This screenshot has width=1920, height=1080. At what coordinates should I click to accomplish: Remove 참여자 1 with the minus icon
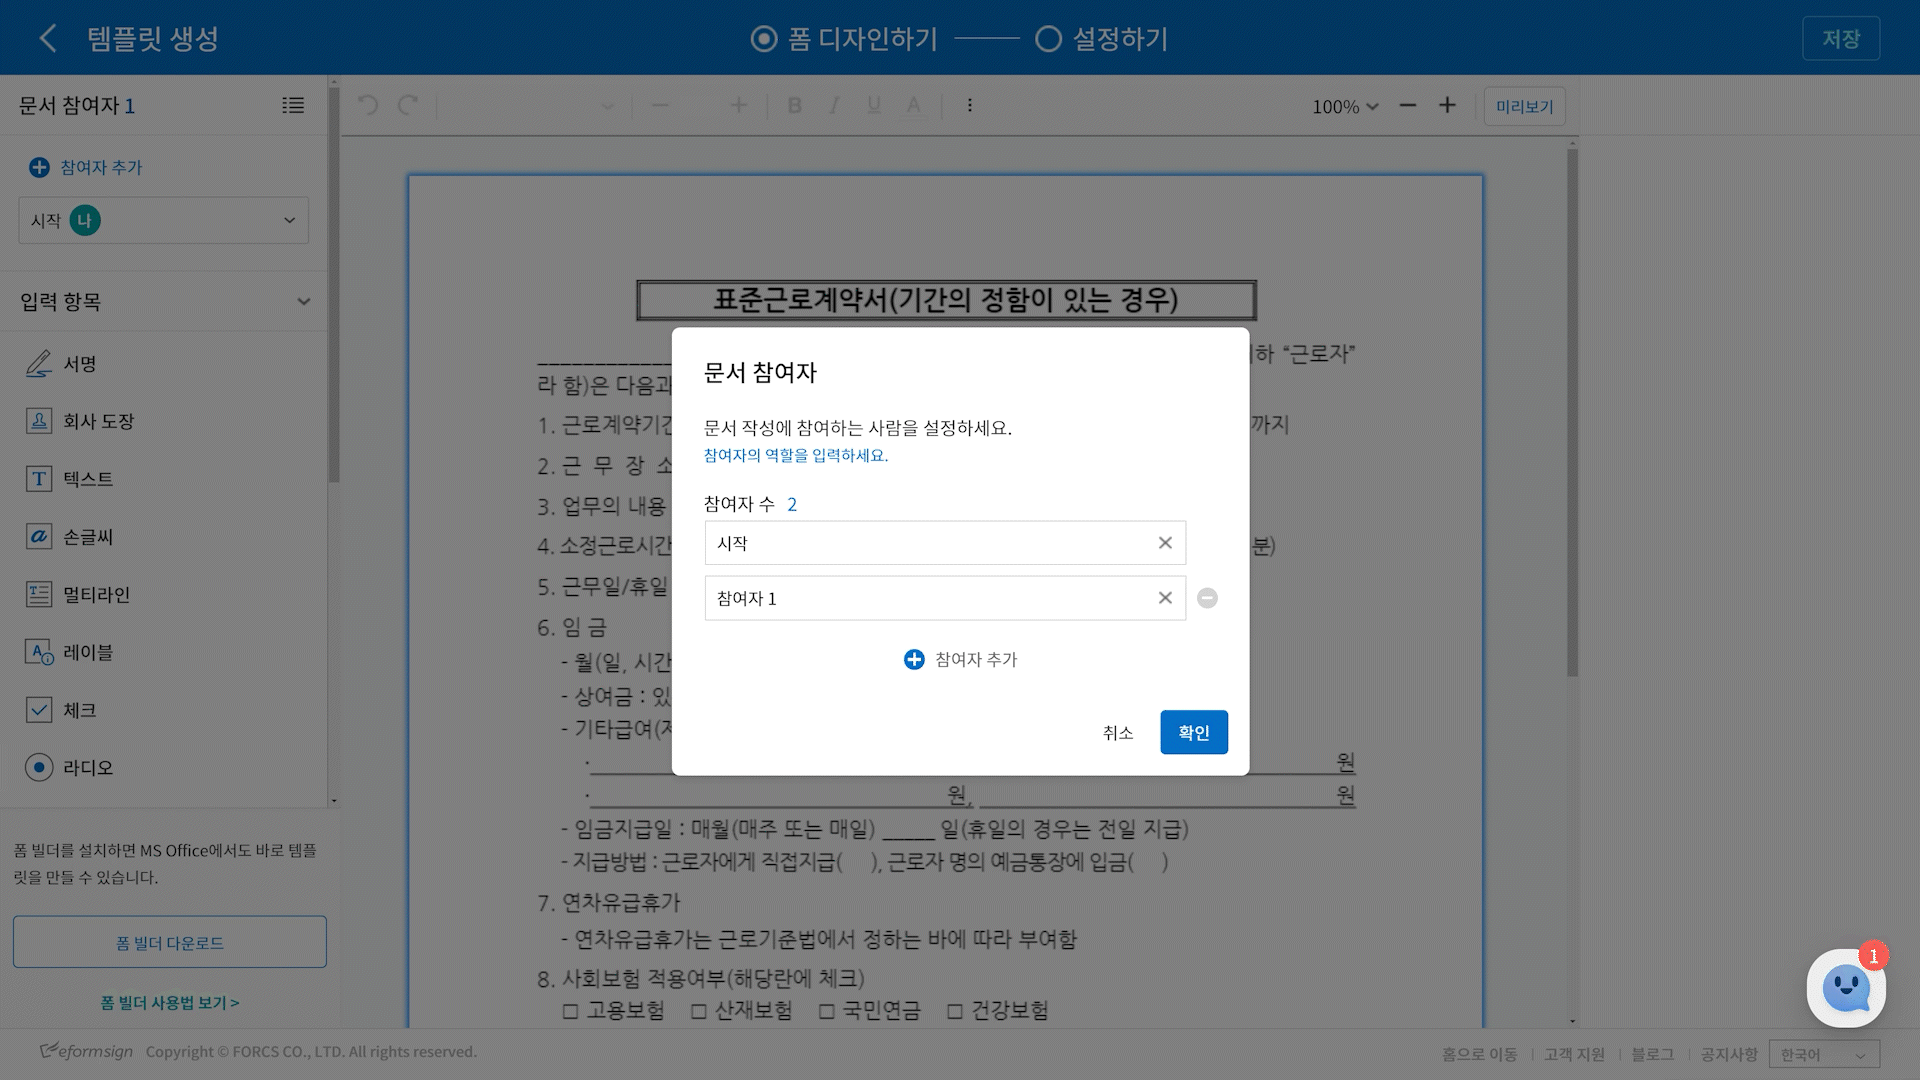(x=1207, y=598)
